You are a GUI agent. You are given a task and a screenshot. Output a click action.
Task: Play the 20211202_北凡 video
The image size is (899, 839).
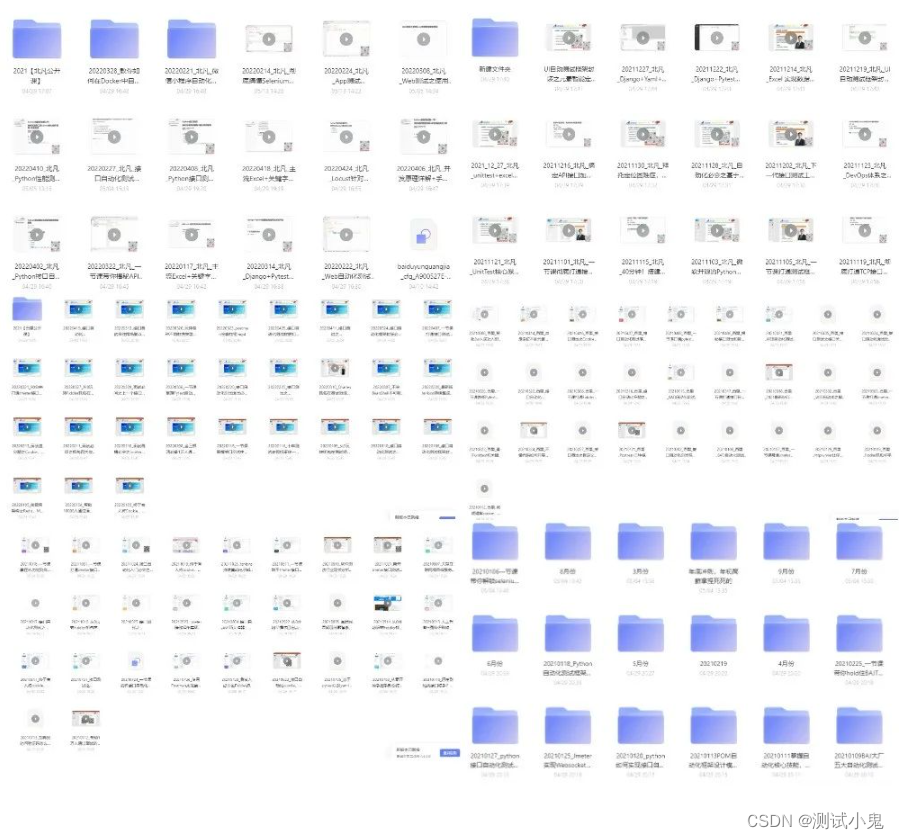point(791,134)
